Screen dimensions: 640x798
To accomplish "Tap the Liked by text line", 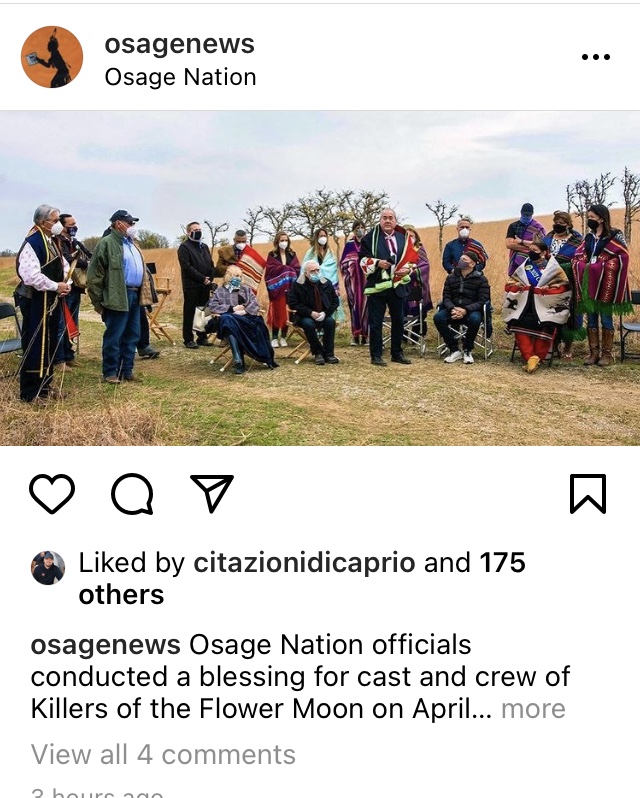I will 302,578.
